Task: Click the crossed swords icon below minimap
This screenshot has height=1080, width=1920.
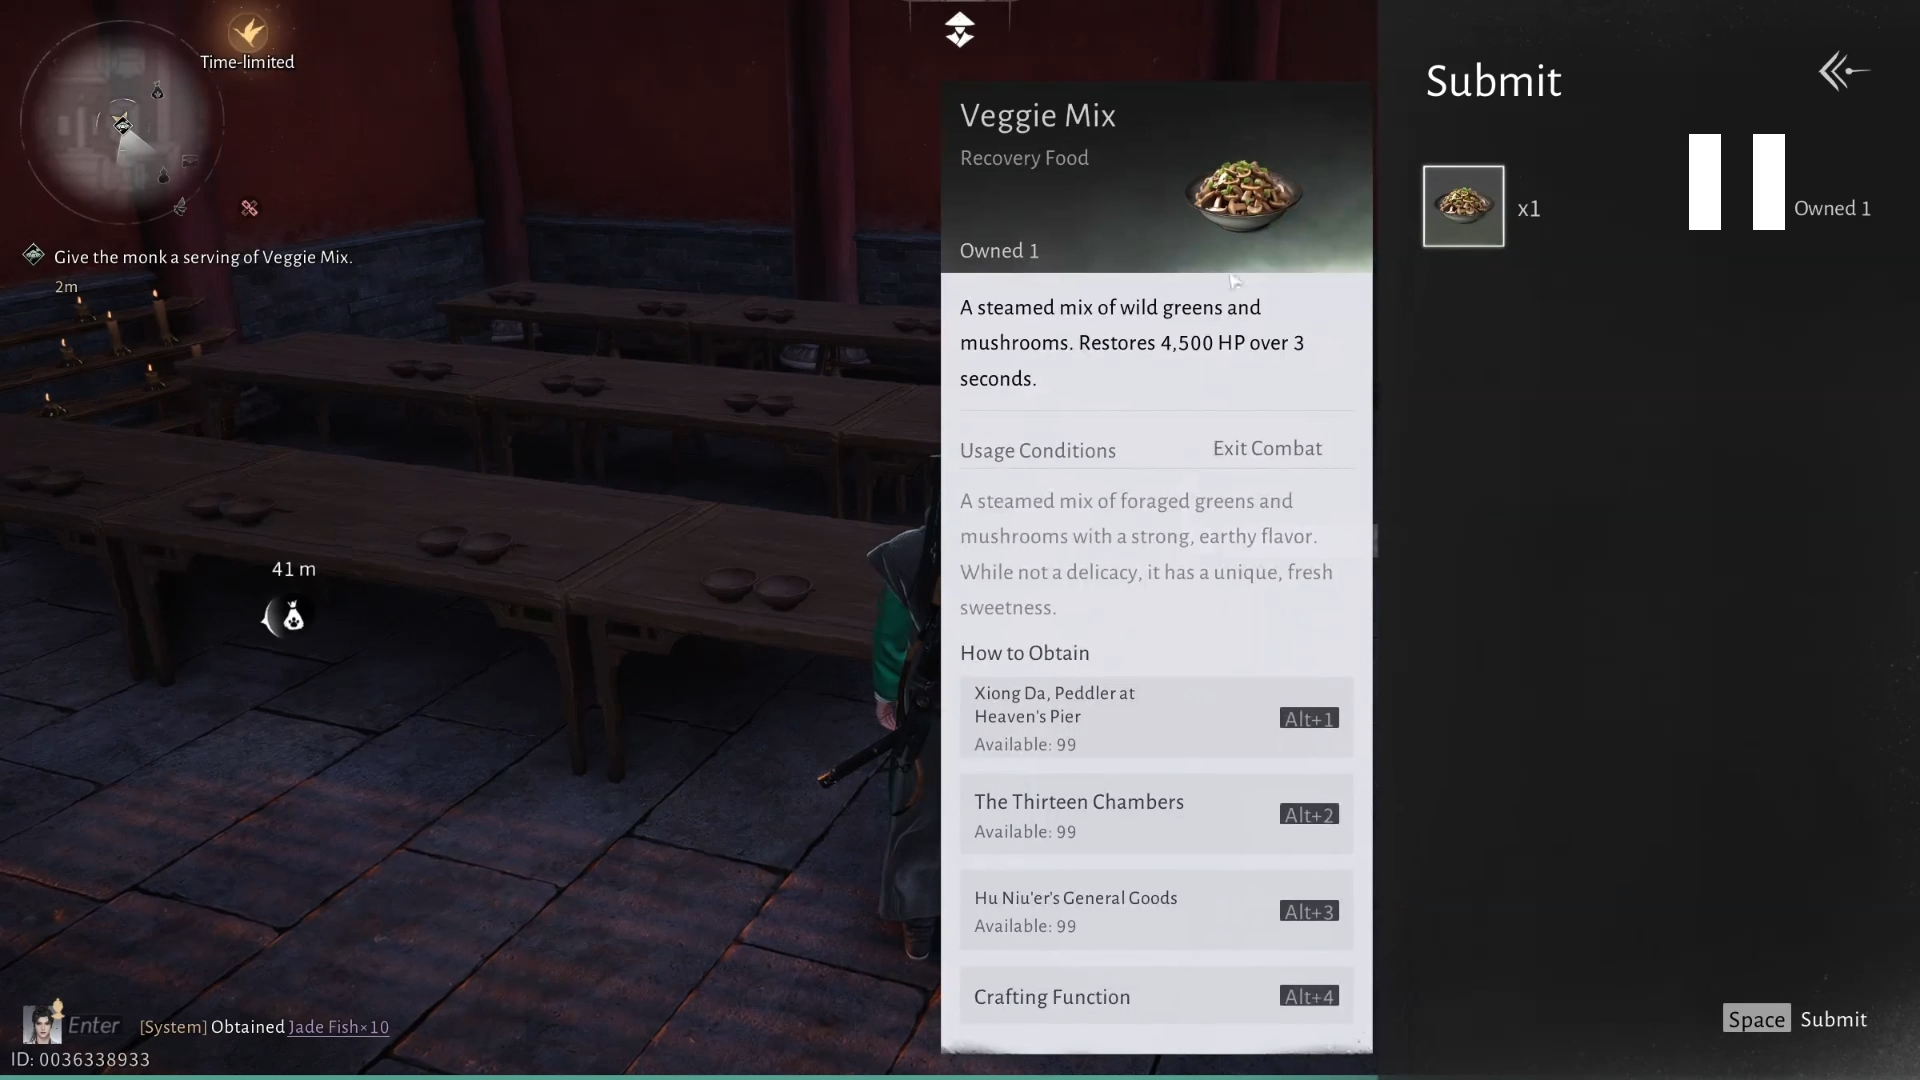Action: [x=249, y=208]
